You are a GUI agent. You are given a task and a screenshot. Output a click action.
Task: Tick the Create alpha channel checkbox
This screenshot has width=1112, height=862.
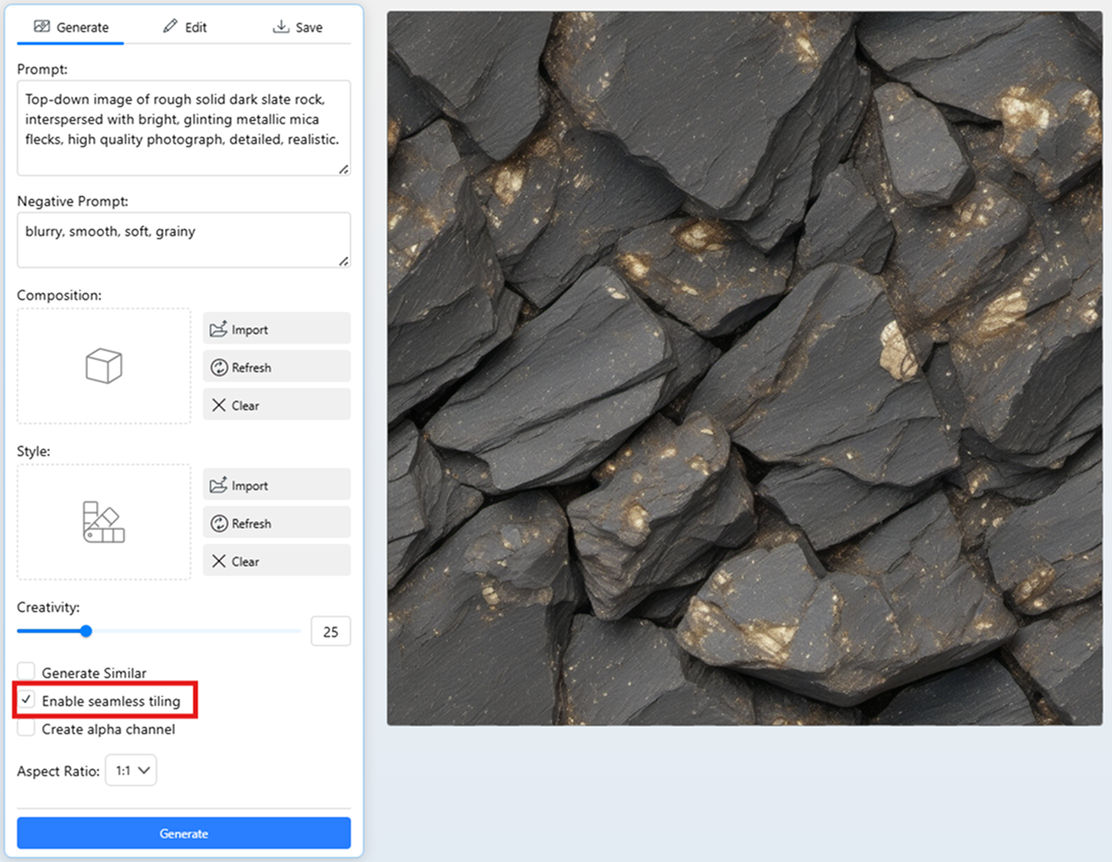(x=27, y=729)
